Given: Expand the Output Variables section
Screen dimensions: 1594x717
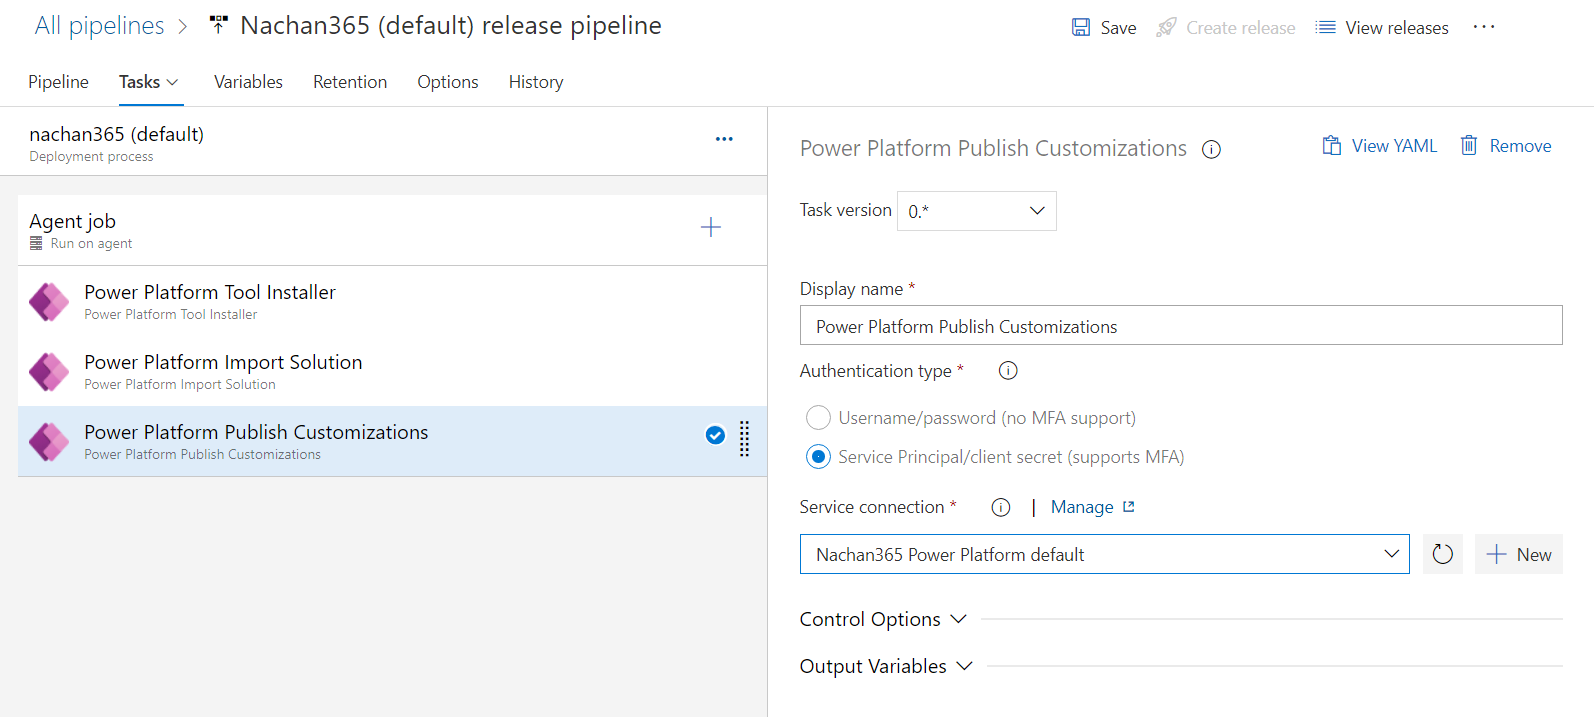Looking at the screenshot, I should pos(886,666).
